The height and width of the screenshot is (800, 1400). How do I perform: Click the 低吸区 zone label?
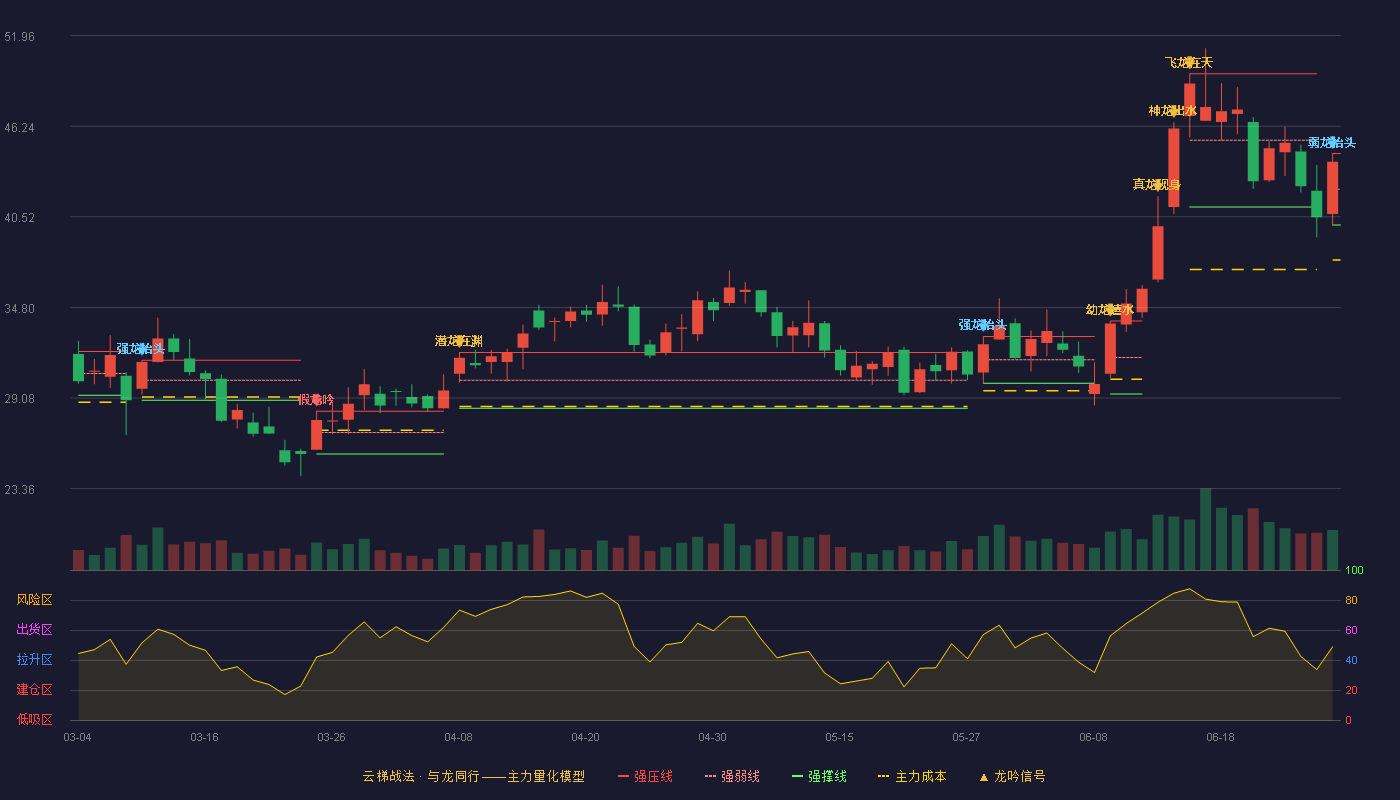tap(35, 719)
